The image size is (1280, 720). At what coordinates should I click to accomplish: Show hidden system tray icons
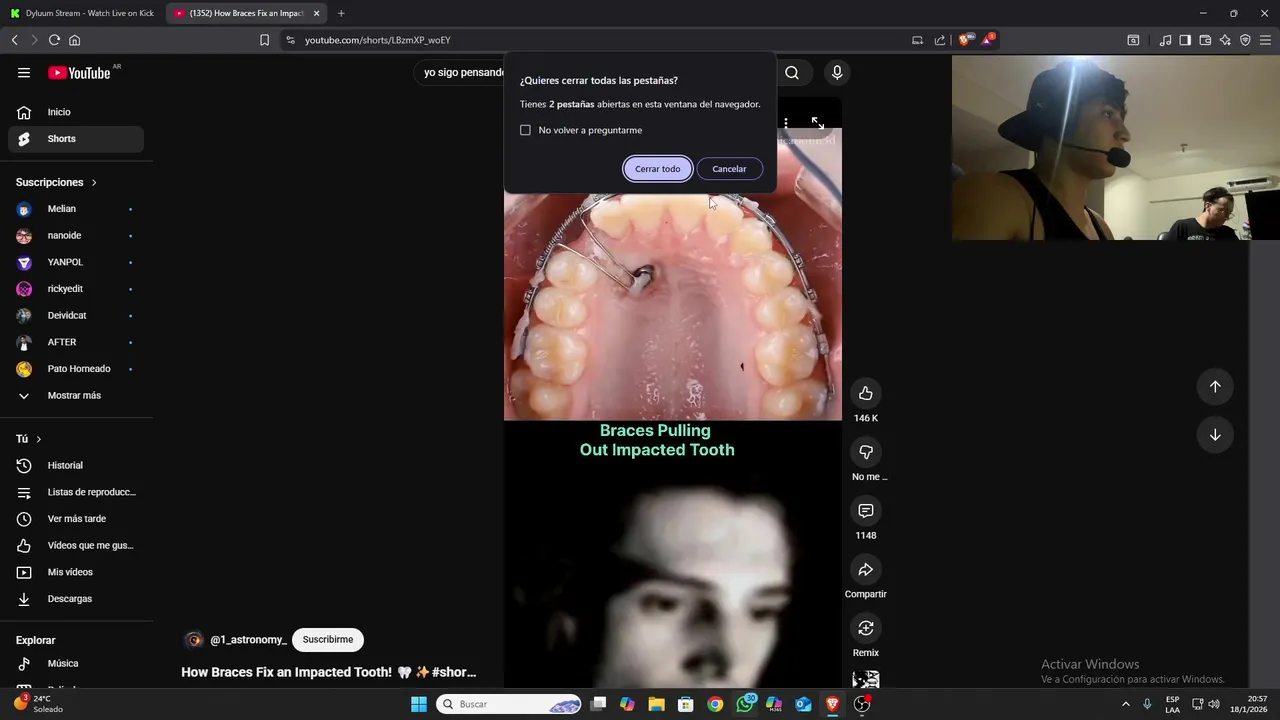tap(1126, 704)
